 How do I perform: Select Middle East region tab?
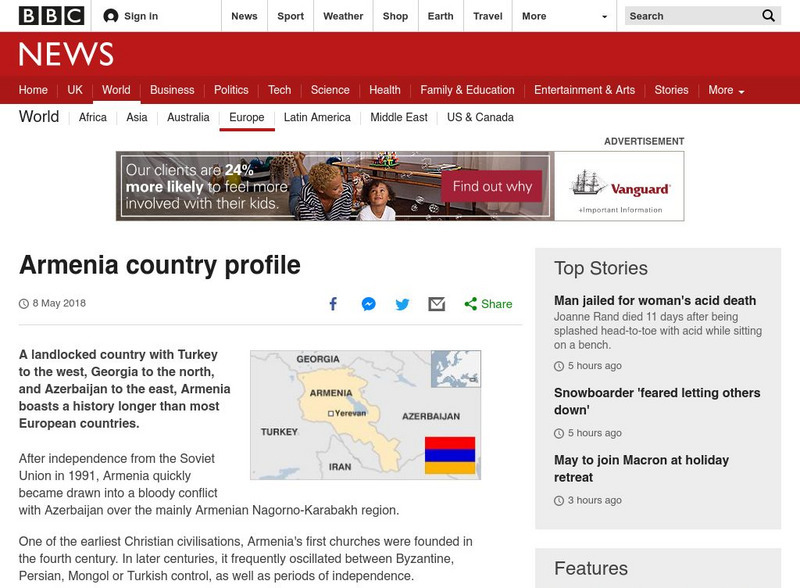399,117
